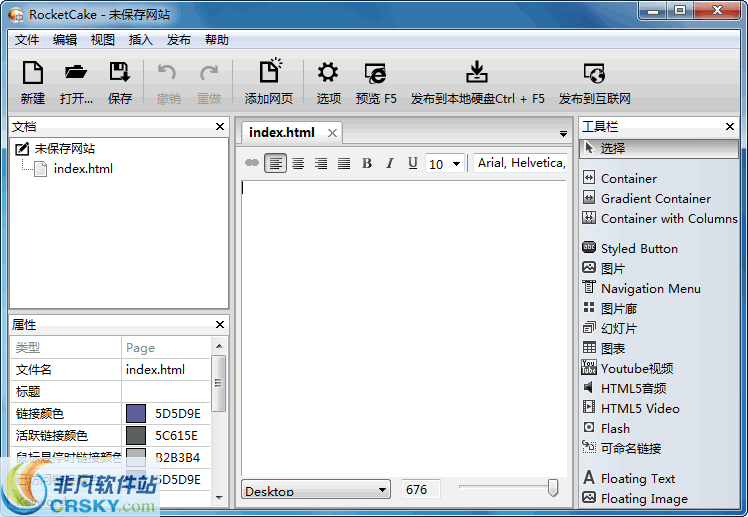This screenshot has height=517, width=748.
Task: Close the 属性 panel
Action: click(220, 324)
